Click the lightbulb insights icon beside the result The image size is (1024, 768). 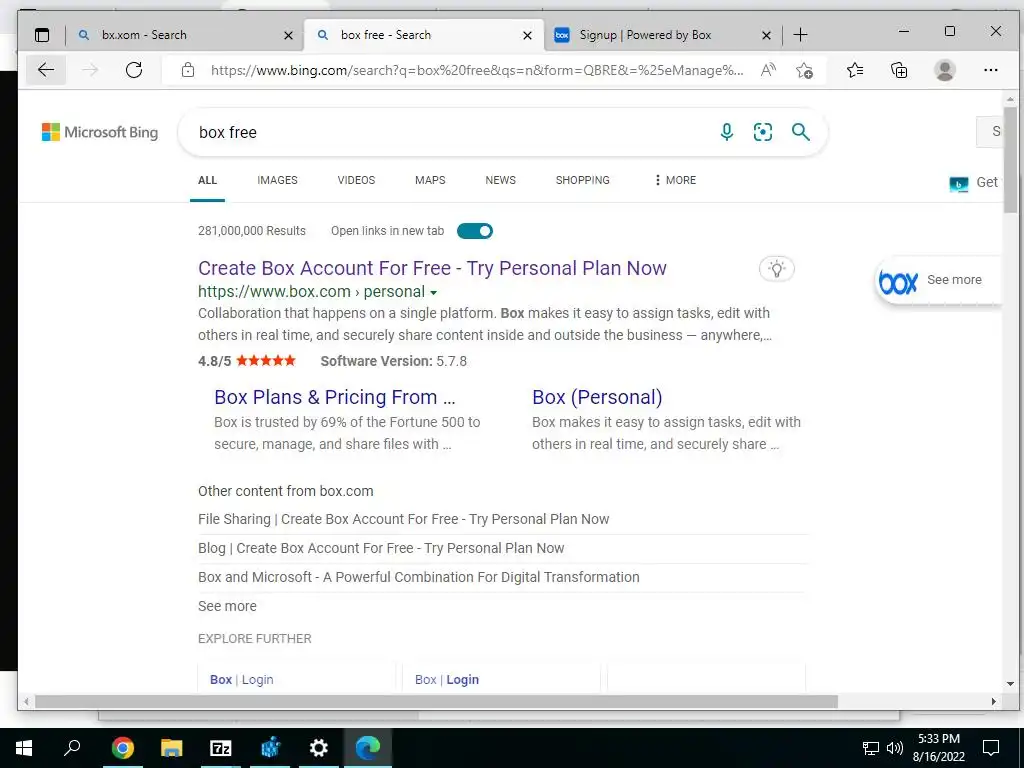tap(776, 268)
